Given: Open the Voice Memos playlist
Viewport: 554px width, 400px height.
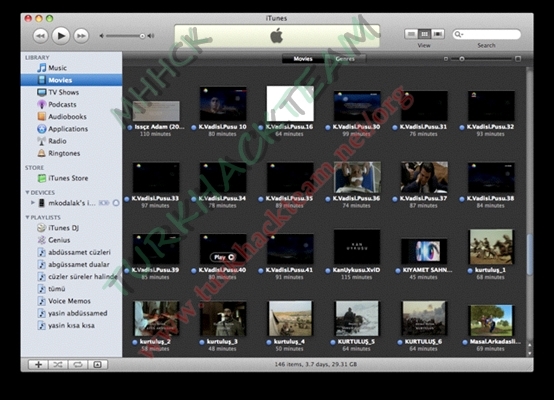Looking at the screenshot, I should [69, 301].
